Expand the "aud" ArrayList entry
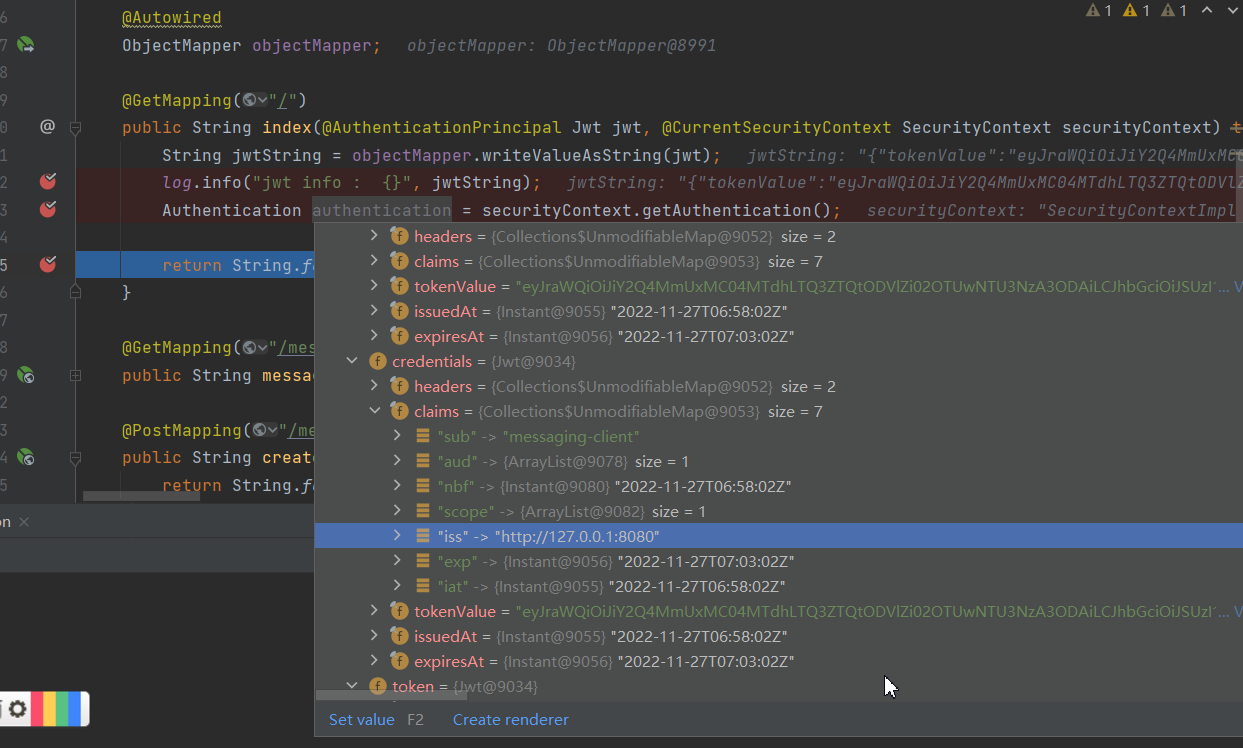The height and width of the screenshot is (748, 1243). click(x=397, y=461)
